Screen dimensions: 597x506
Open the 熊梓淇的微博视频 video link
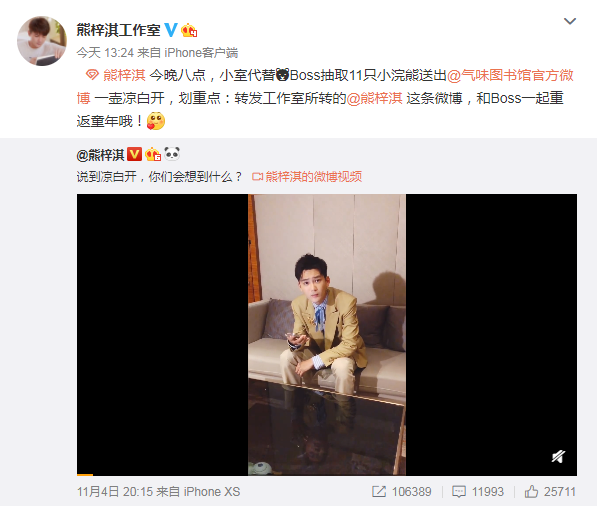(x=307, y=177)
